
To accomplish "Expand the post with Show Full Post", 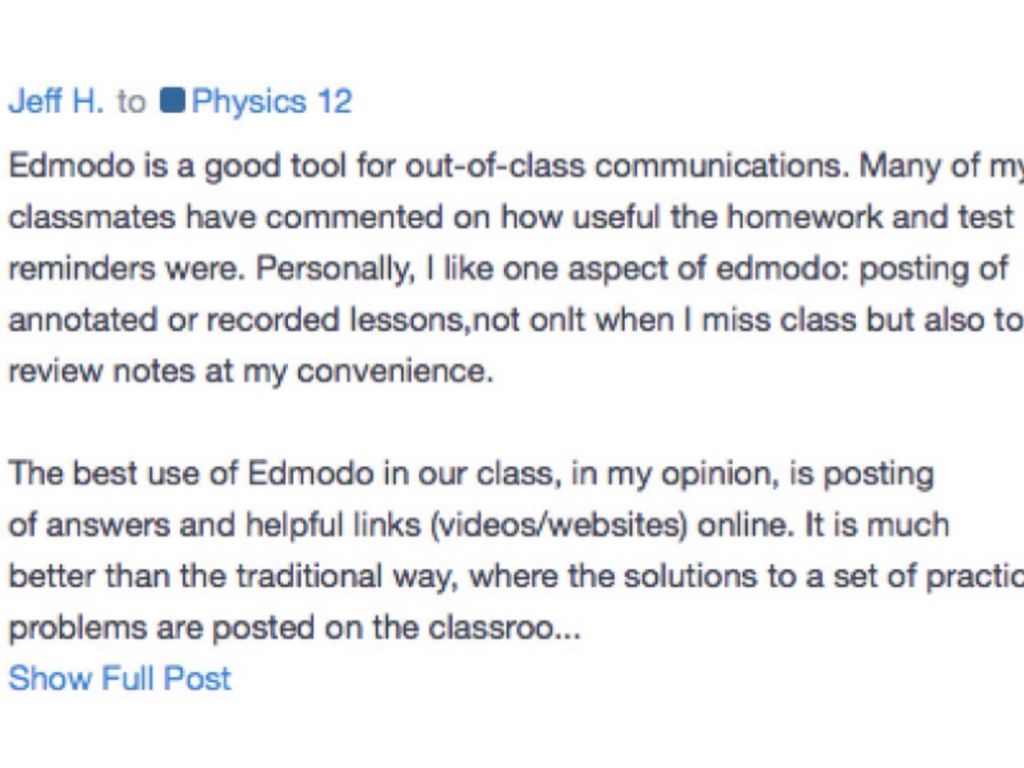I will point(120,678).
